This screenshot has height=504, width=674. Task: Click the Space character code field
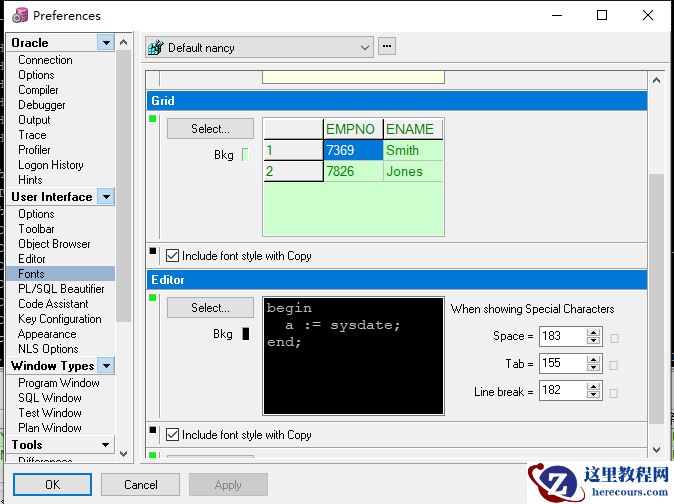[x=563, y=336]
